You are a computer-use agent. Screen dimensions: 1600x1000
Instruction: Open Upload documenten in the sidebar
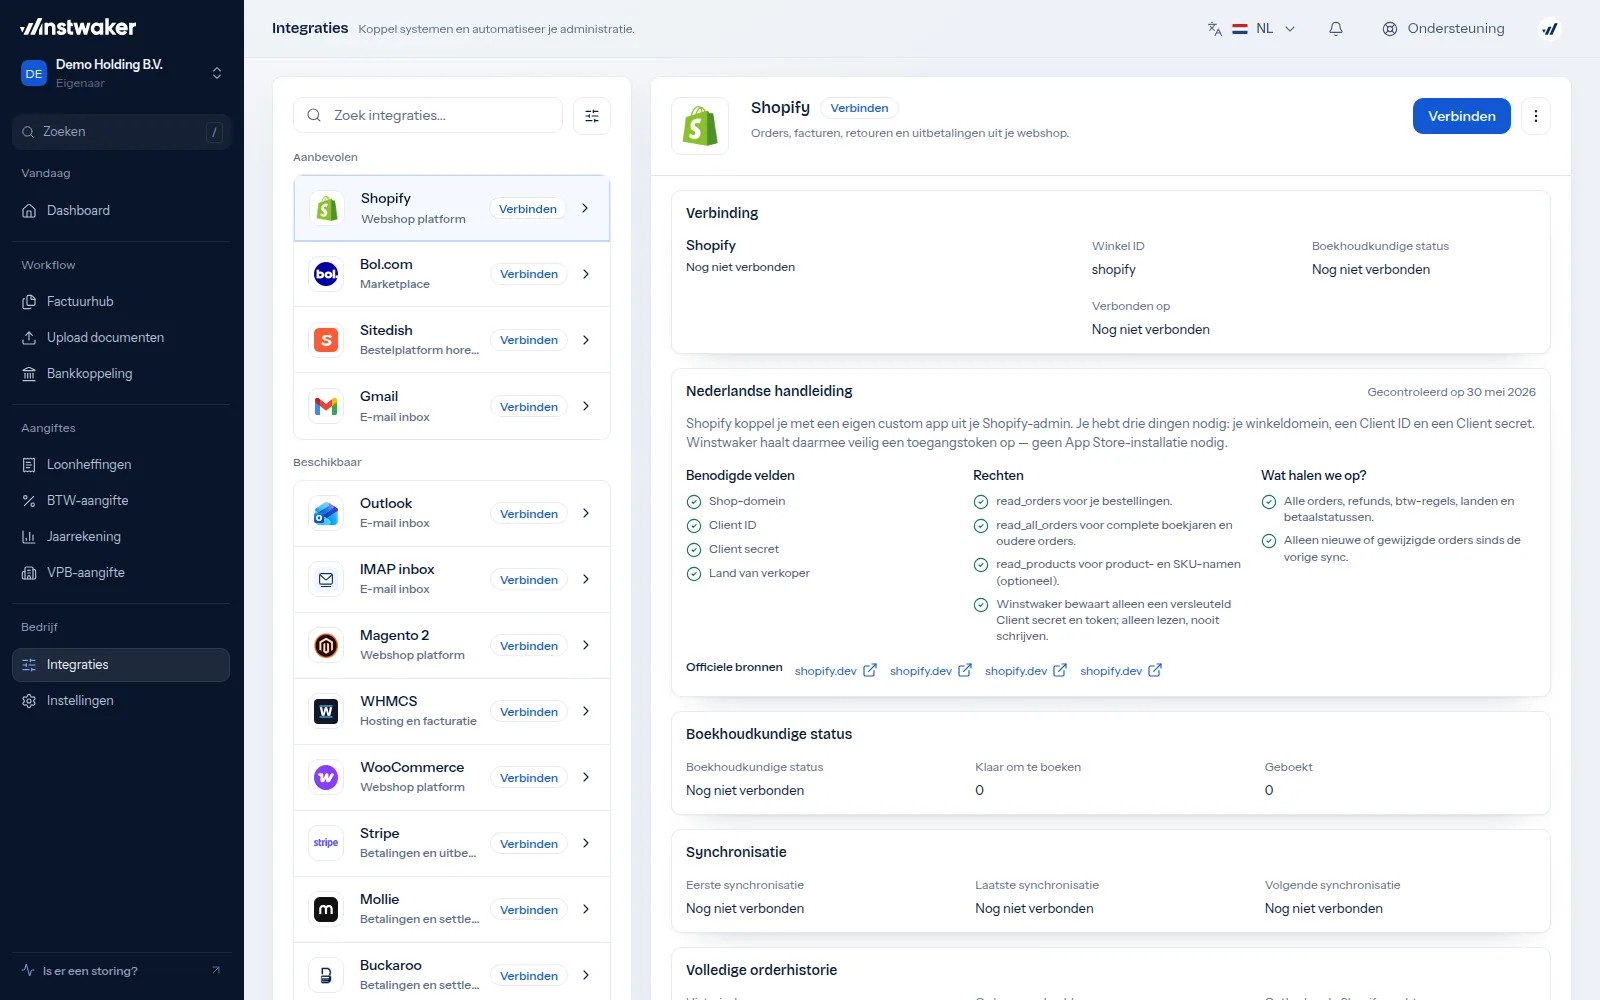coord(121,337)
